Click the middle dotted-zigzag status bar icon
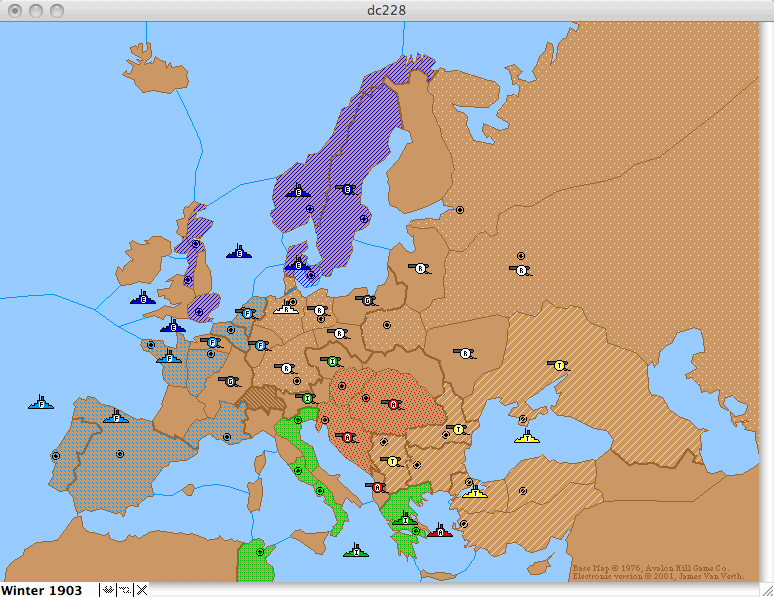The height and width of the screenshot is (597, 774). 125,590
